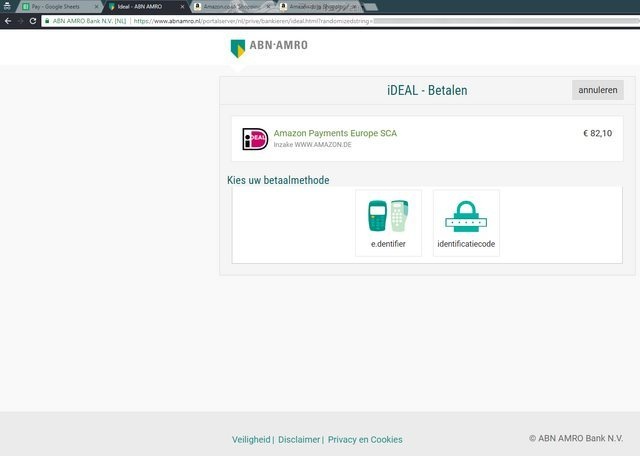Click the iDEAL logo icon
The width and height of the screenshot is (640, 456).
(x=255, y=139)
